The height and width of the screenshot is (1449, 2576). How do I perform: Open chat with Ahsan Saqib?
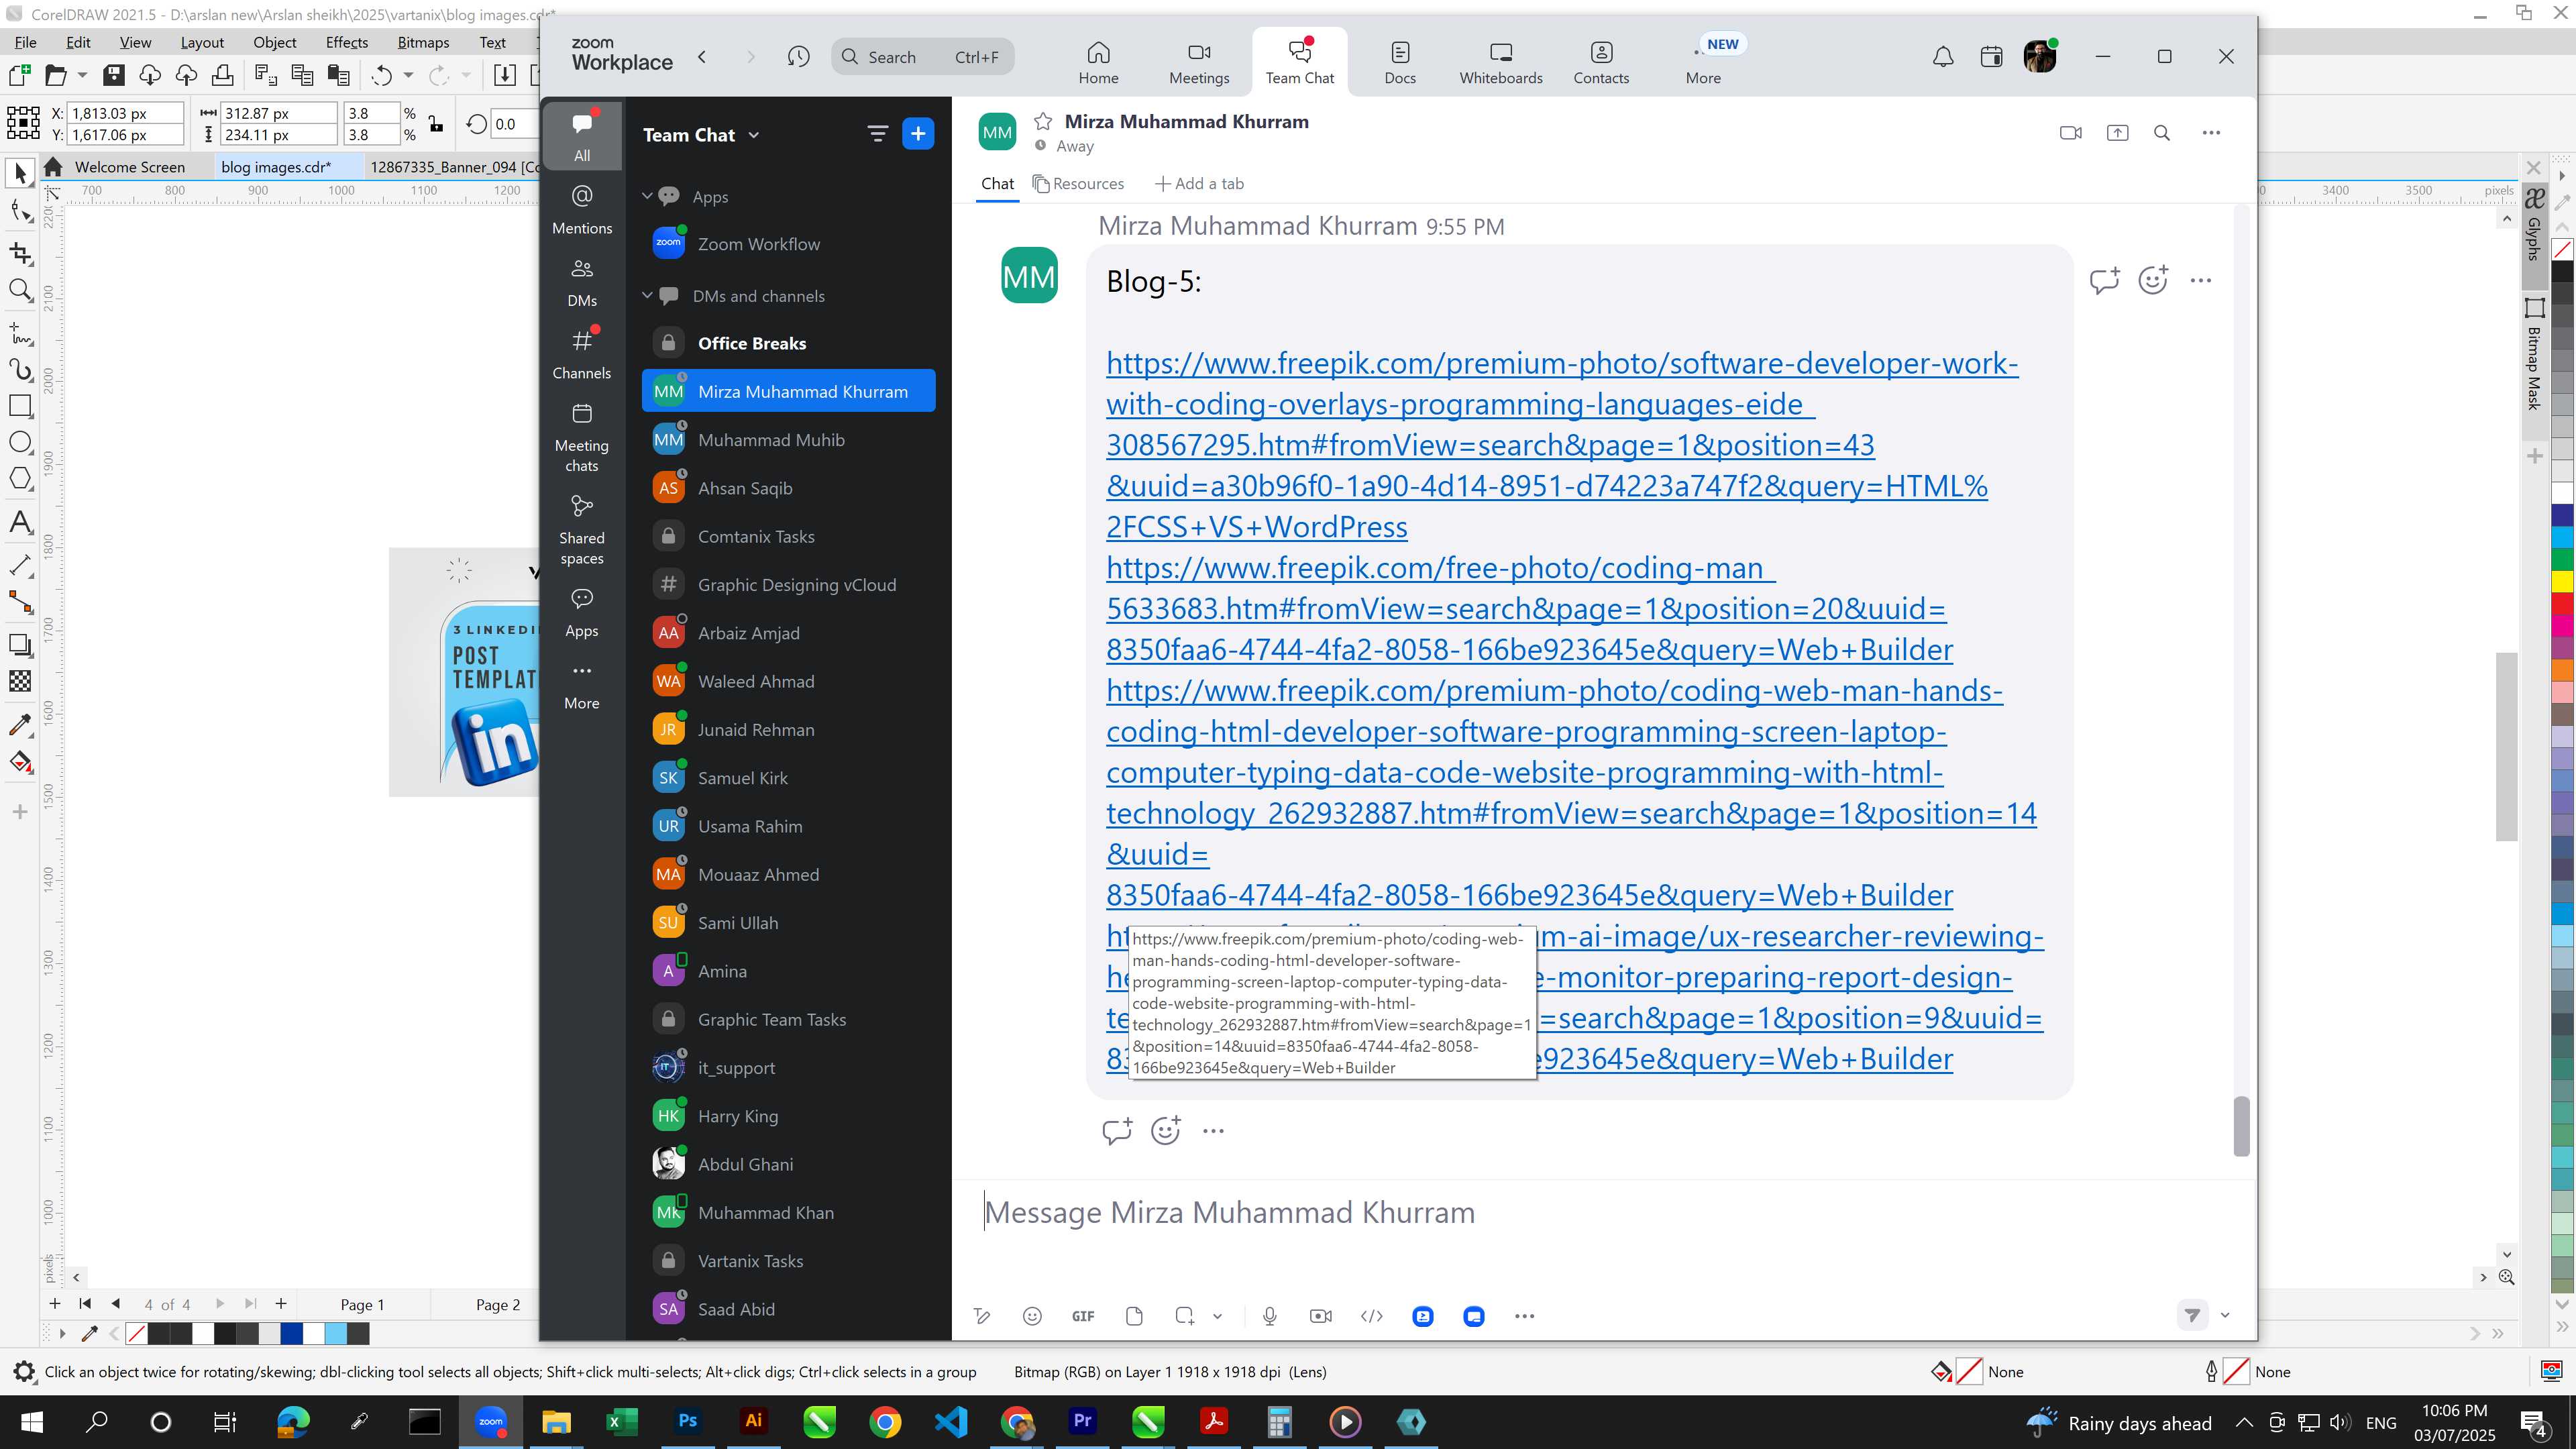pos(788,488)
